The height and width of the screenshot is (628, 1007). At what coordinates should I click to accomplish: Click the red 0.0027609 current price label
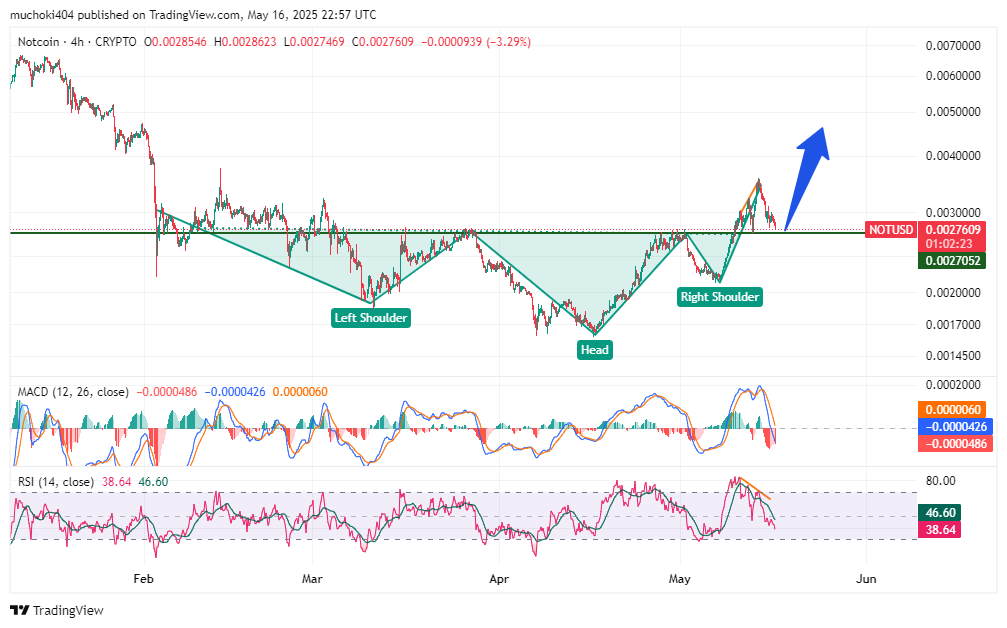pyautogui.click(x=953, y=229)
